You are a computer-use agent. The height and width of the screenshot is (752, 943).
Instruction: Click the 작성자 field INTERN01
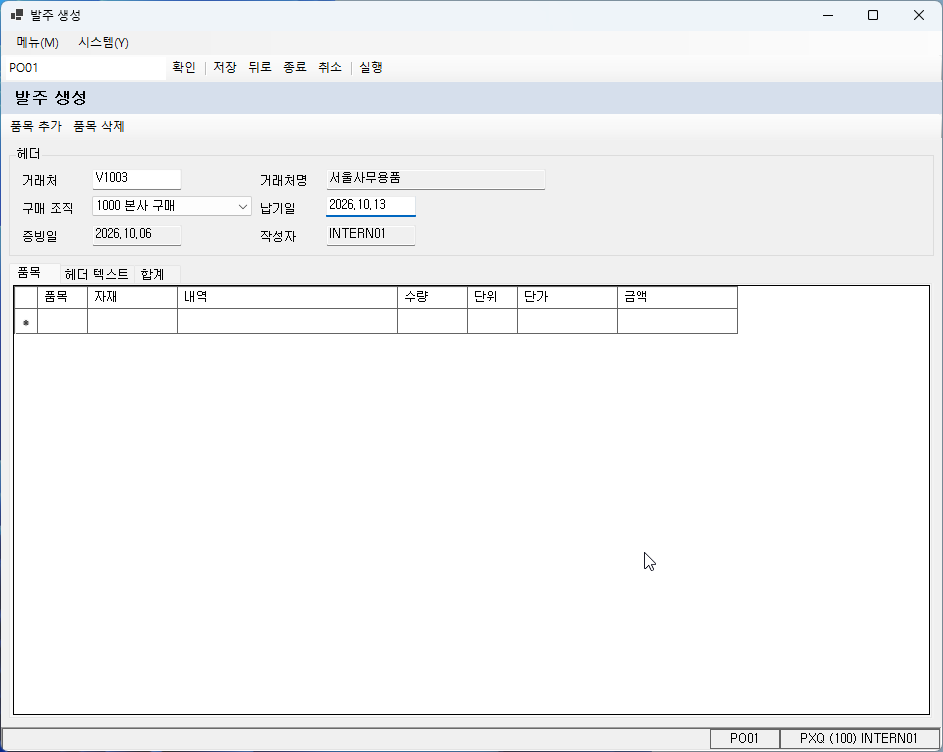370,235
